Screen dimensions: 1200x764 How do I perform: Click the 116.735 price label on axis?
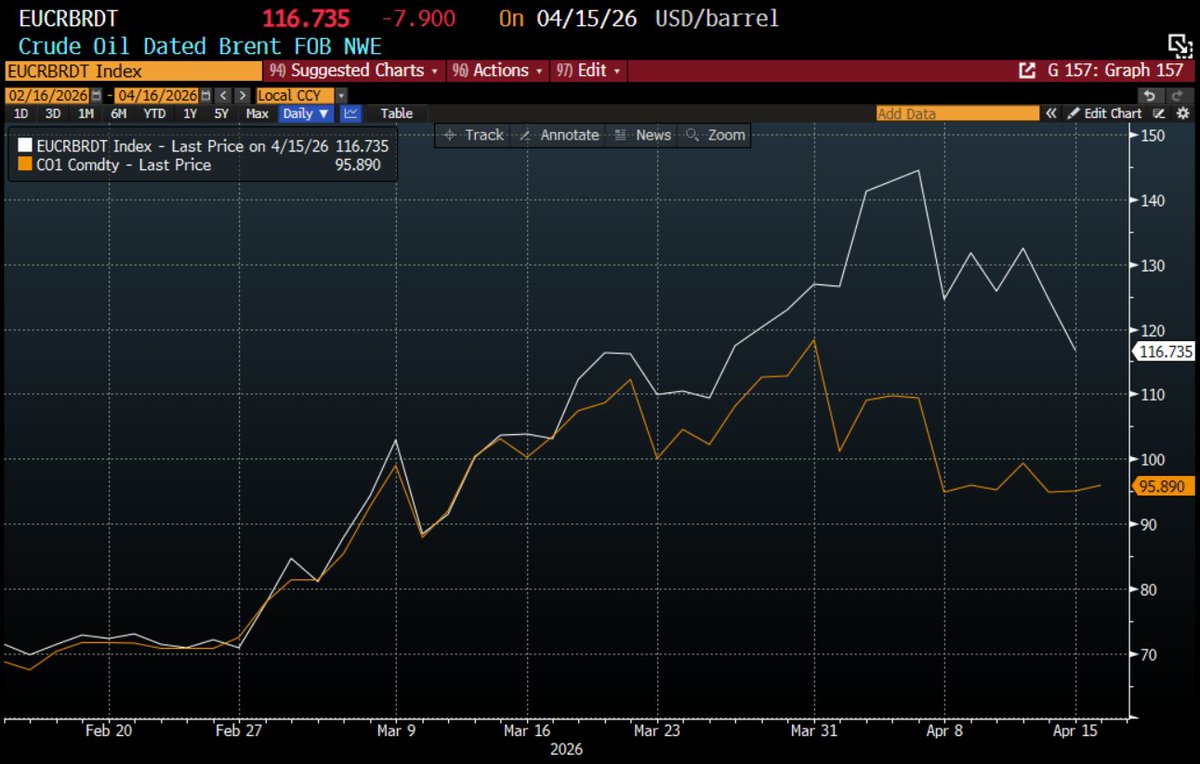coord(1165,352)
